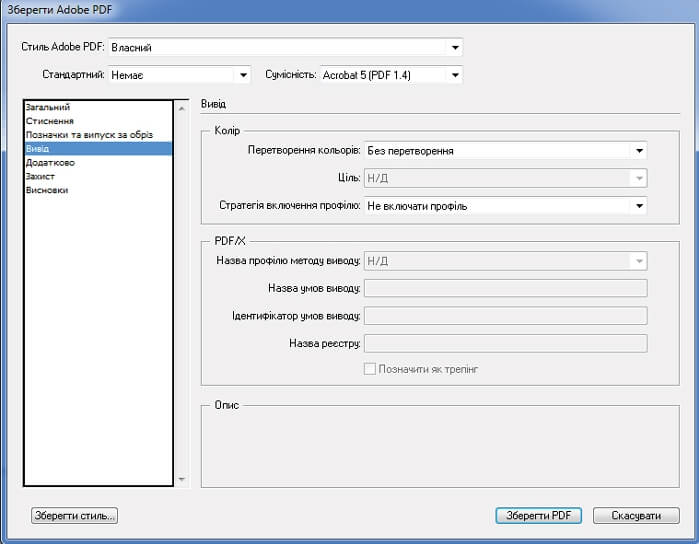Click the Назва реєстру input field

(505, 344)
